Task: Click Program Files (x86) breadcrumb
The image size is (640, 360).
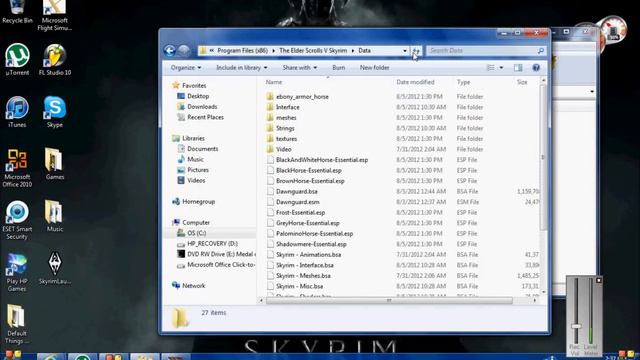Action: coord(242,51)
